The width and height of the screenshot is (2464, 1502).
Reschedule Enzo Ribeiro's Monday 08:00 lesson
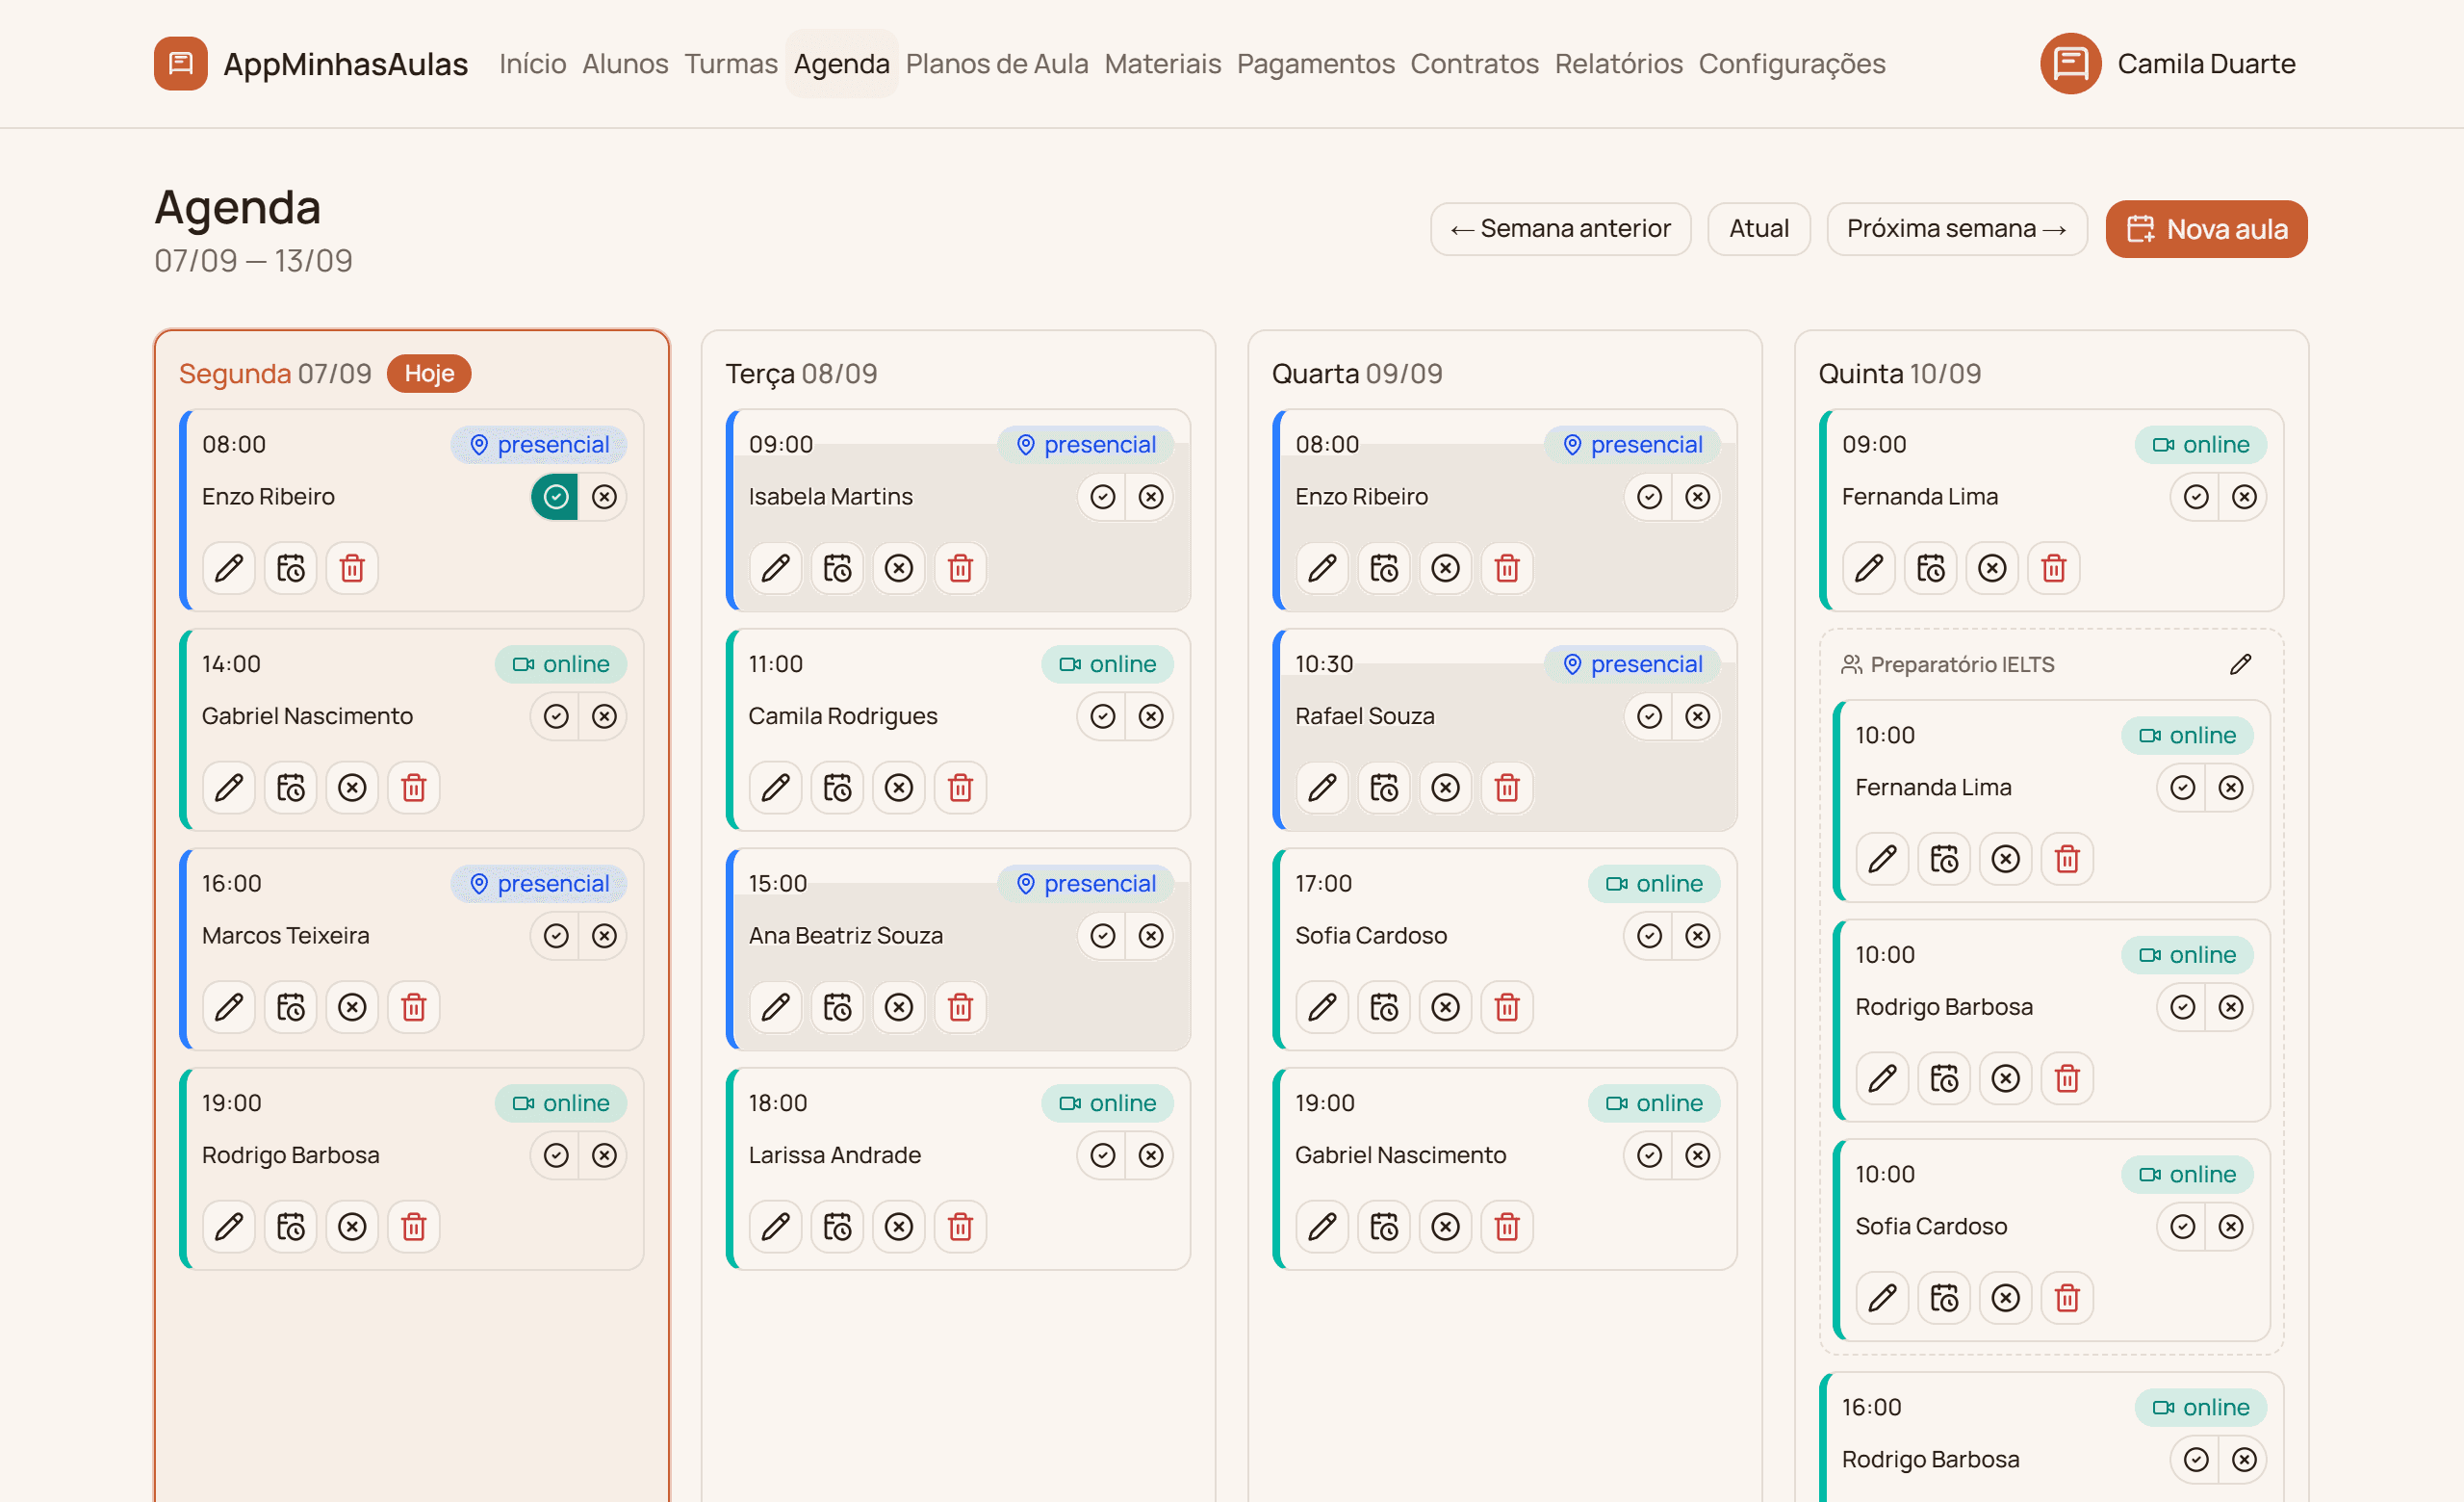[291, 568]
